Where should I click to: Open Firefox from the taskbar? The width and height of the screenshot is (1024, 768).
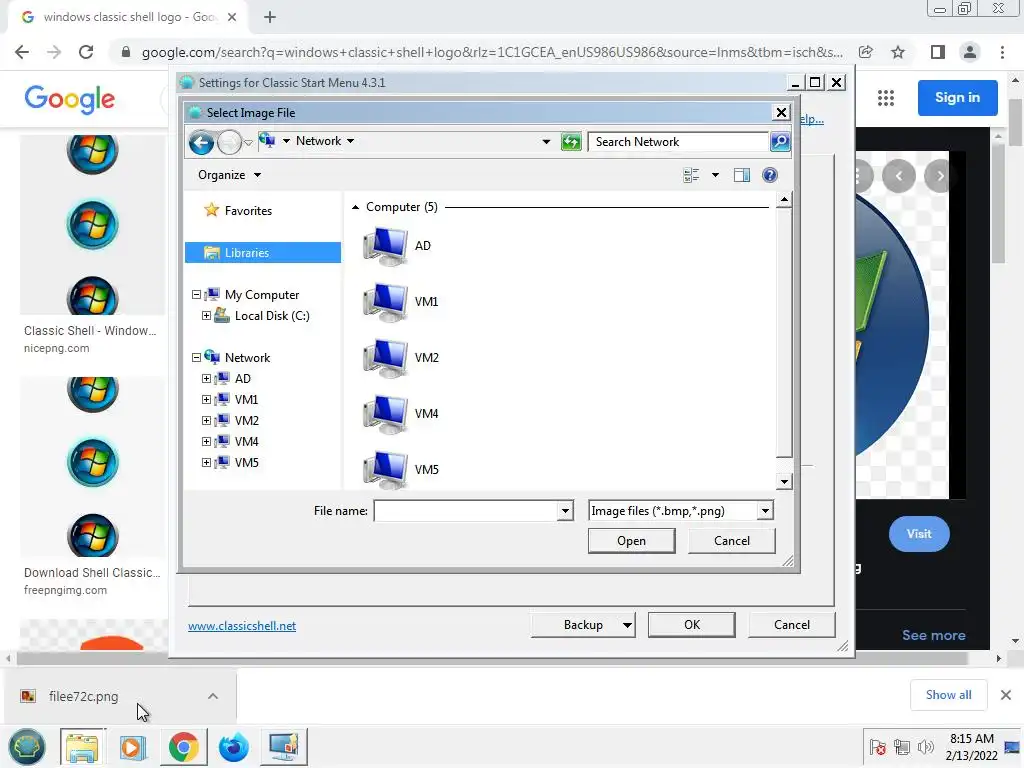tap(234, 746)
